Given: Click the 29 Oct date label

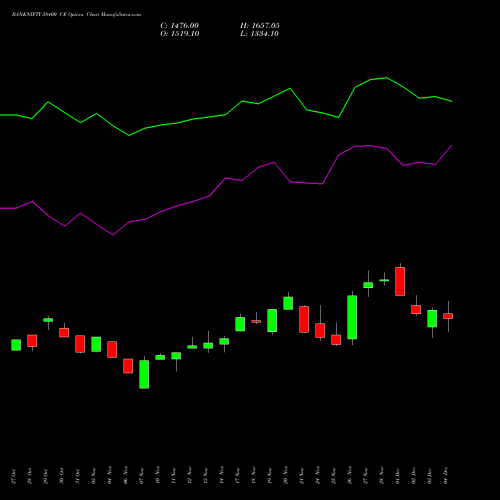Looking at the screenshot, I should point(46,476).
